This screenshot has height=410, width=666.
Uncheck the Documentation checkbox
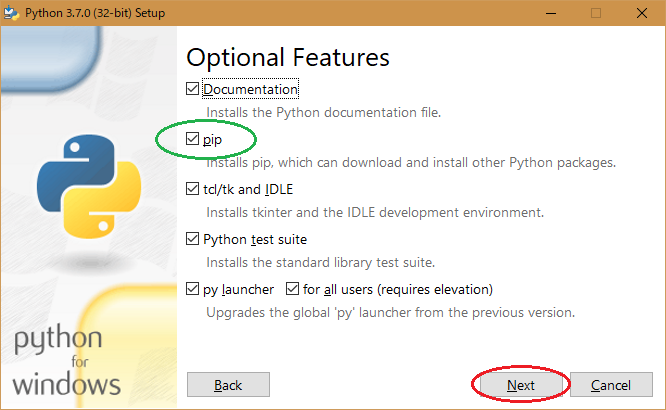click(x=193, y=89)
